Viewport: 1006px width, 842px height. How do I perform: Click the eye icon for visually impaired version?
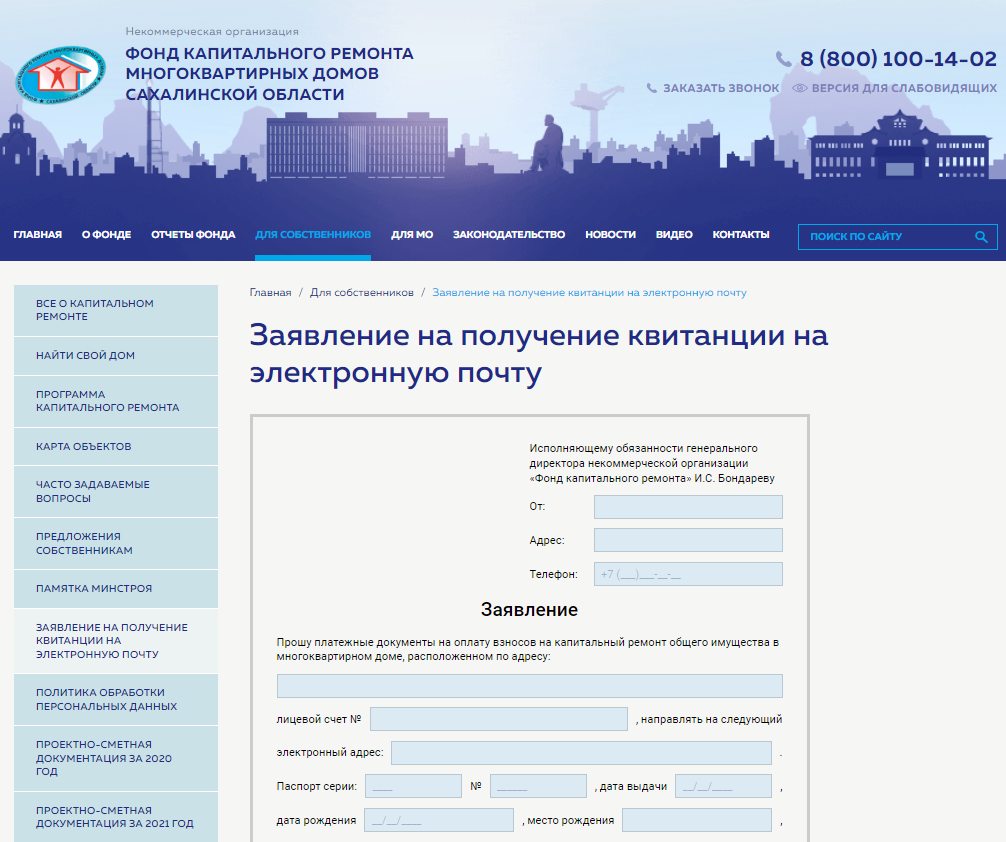[799, 88]
